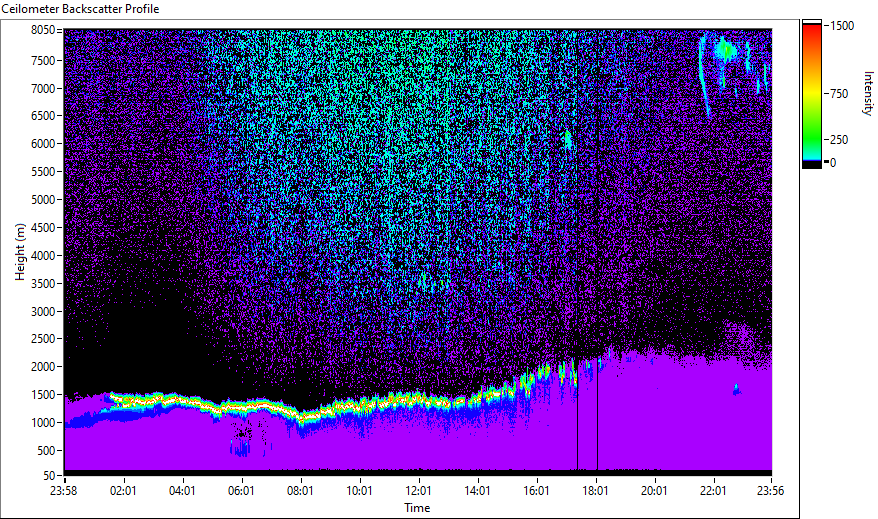The image size is (878, 519).
Task: Click the 7500 height tick label
Action: (x=43, y=60)
